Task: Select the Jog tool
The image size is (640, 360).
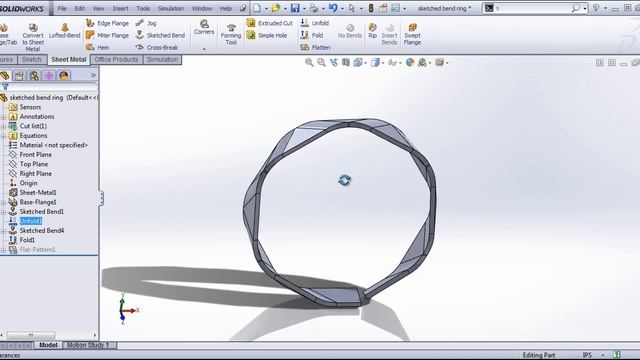Action: tap(146, 23)
